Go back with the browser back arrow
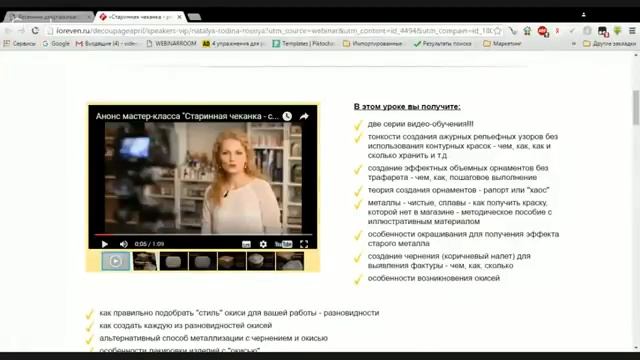Screen dimensions: 640x360 (x=8, y=31)
